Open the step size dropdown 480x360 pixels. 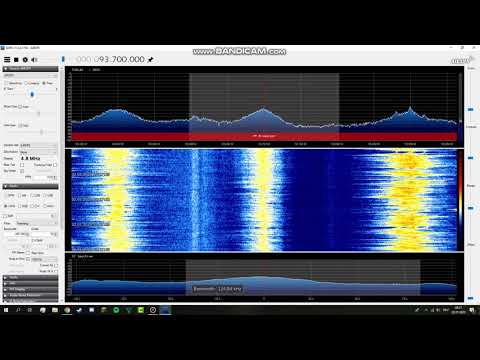[x=44, y=259]
